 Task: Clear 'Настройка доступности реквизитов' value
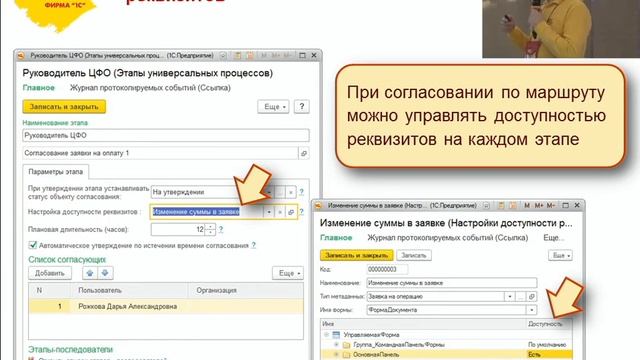coord(280,212)
